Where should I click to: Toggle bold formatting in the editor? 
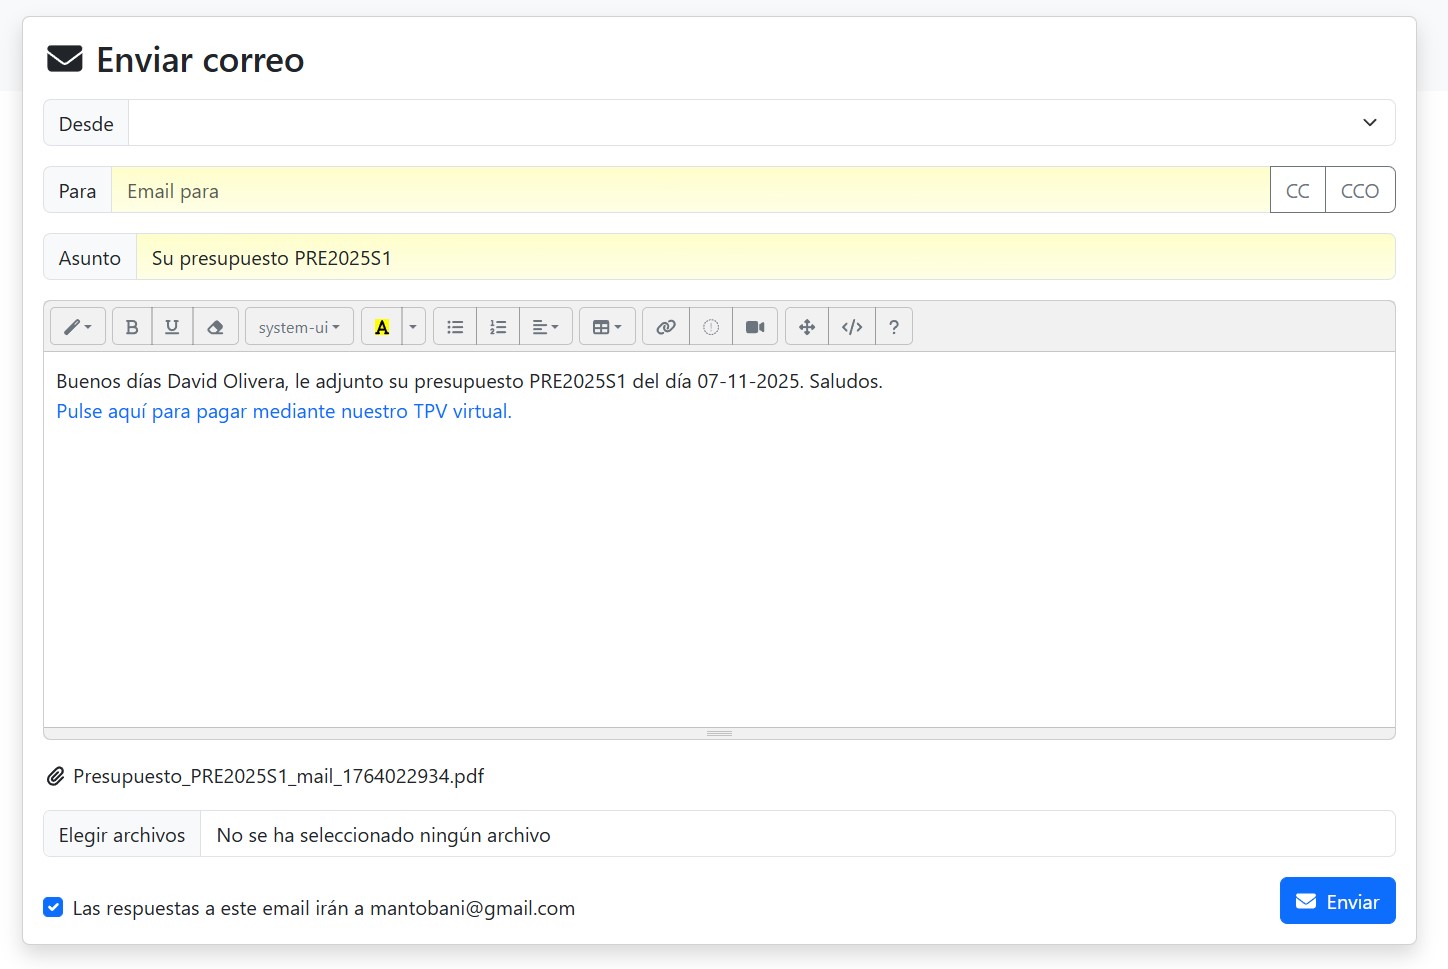click(132, 327)
